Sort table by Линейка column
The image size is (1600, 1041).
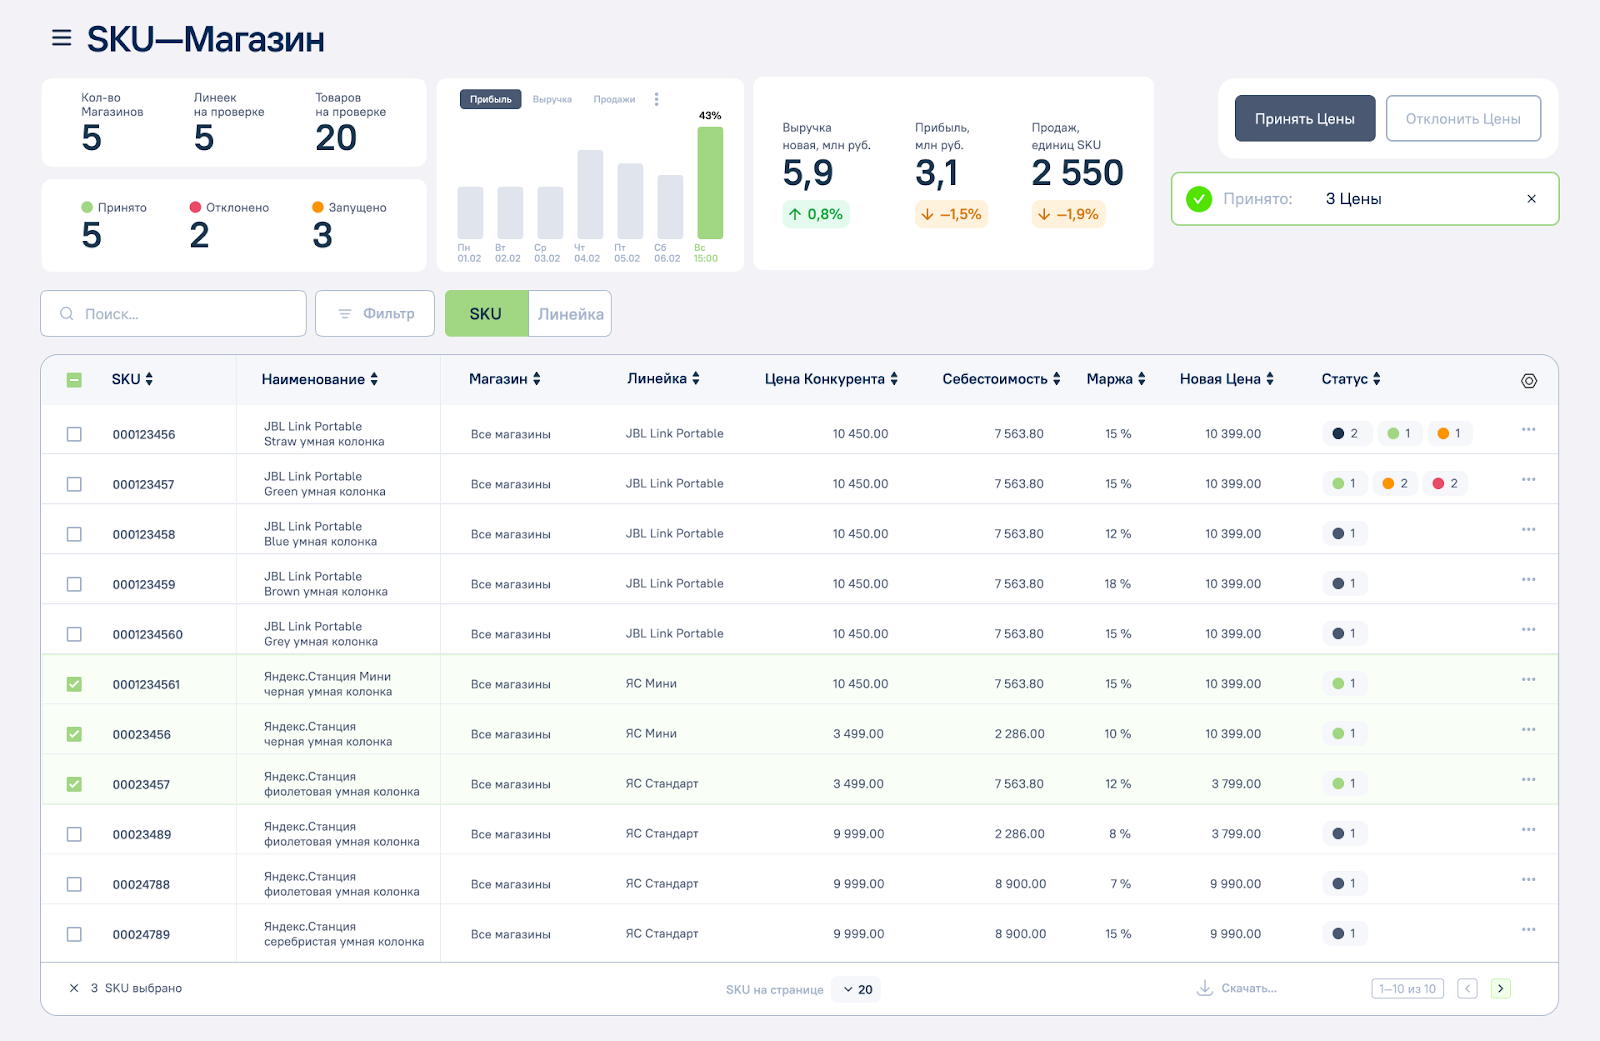coord(663,379)
